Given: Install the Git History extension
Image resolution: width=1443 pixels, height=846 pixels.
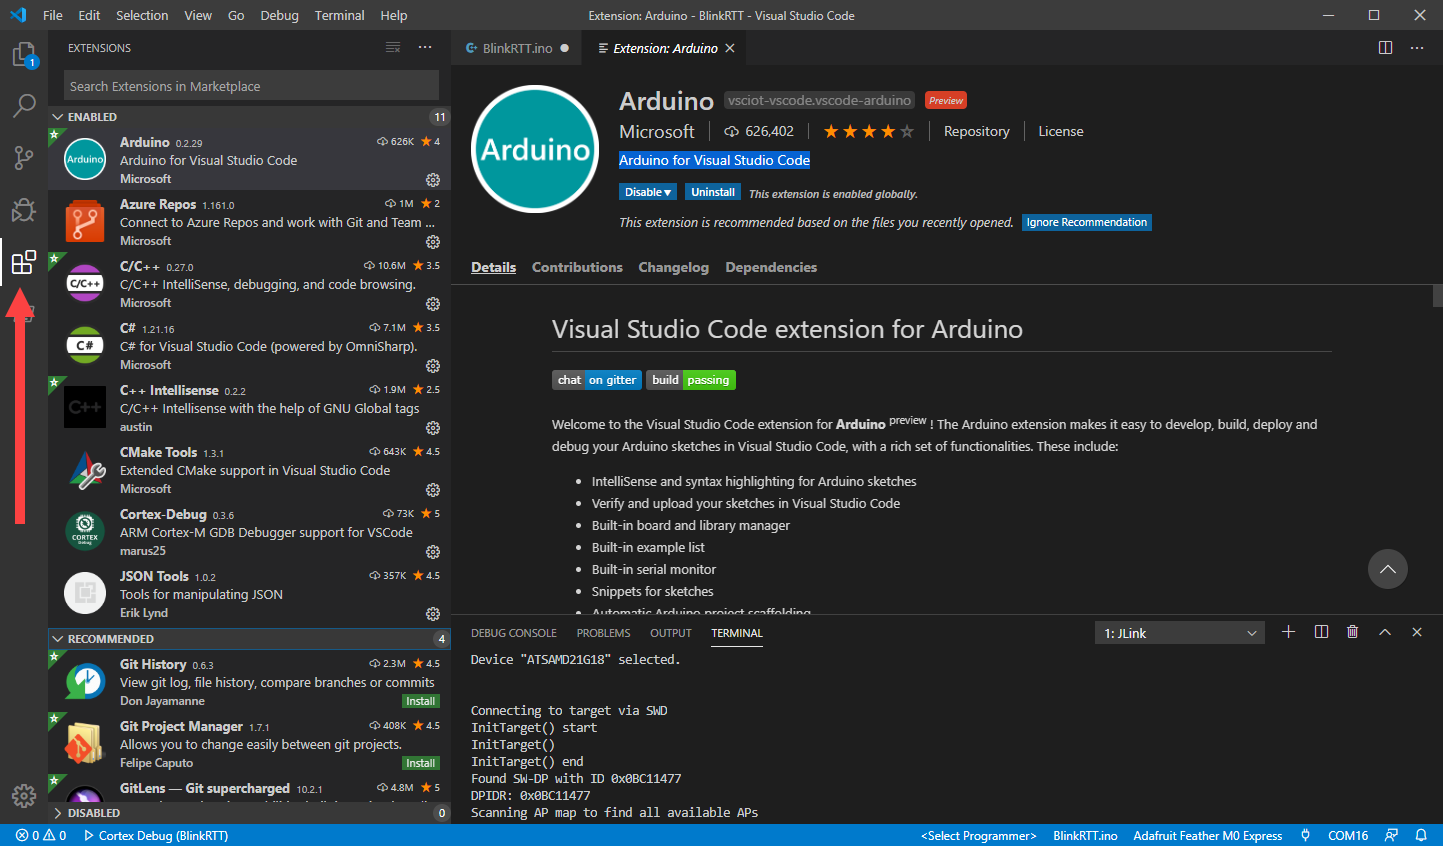Looking at the screenshot, I should [420, 701].
